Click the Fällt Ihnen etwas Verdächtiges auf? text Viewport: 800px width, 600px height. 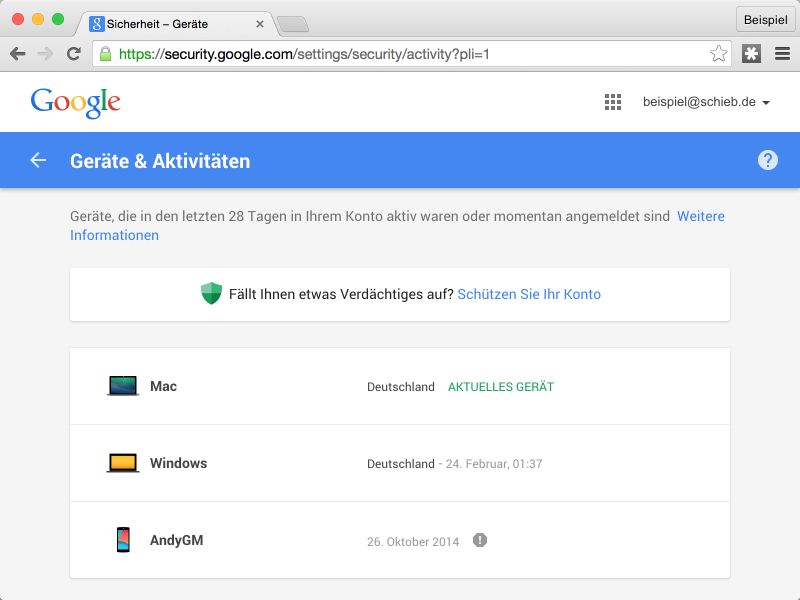tap(341, 294)
